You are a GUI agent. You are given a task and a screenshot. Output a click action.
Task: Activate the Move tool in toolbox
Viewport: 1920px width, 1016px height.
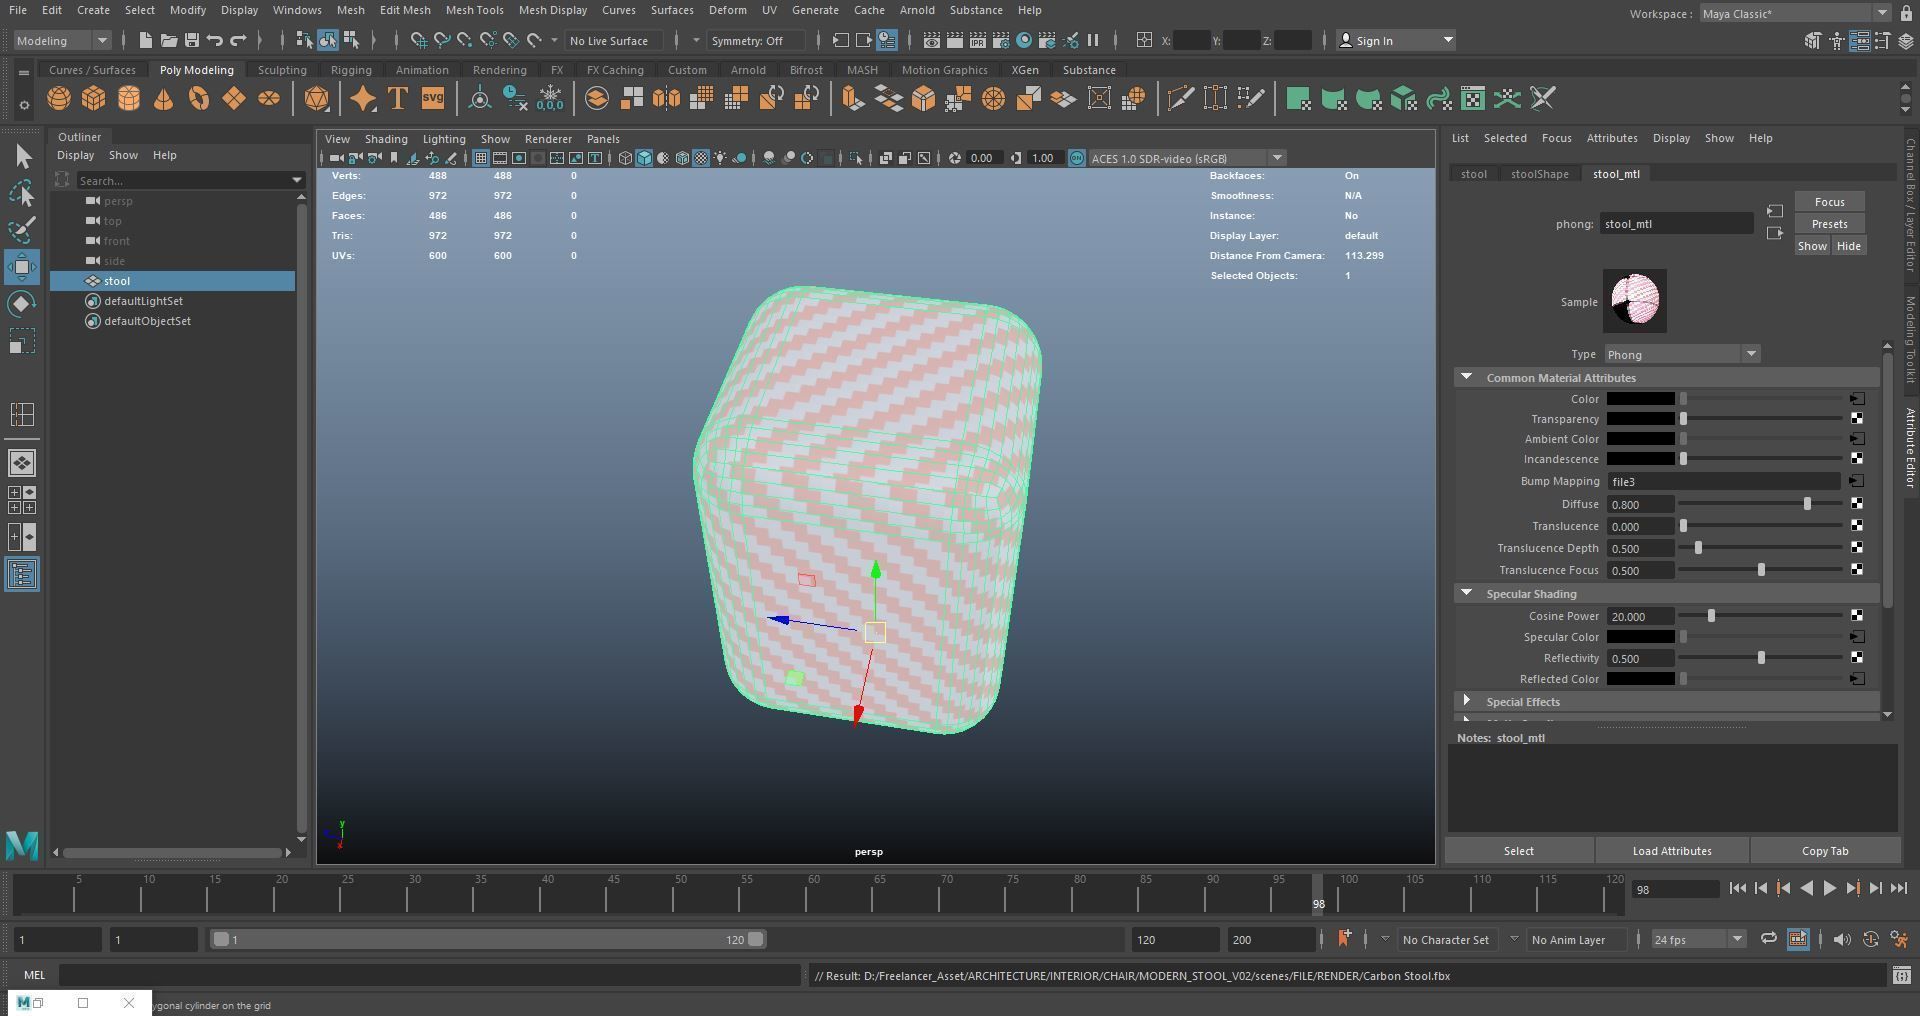coord(22,267)
